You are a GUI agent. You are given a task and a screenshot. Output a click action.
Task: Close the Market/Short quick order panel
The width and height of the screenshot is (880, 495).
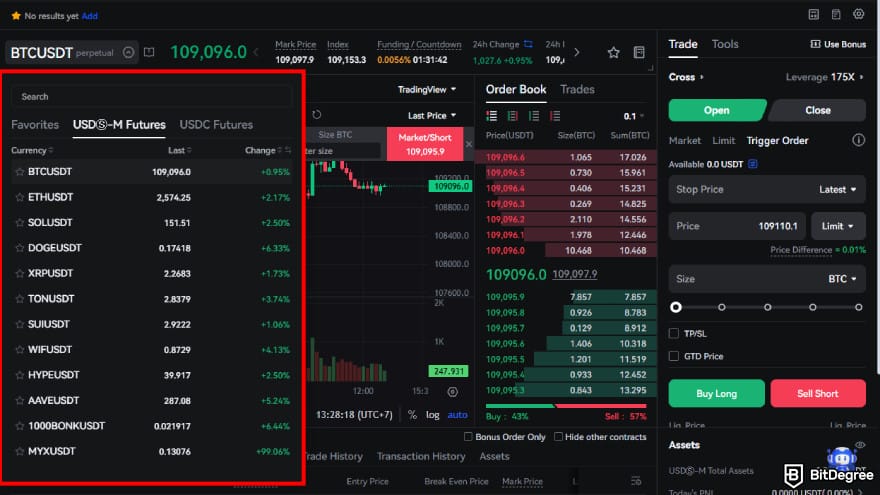[469, 144]
